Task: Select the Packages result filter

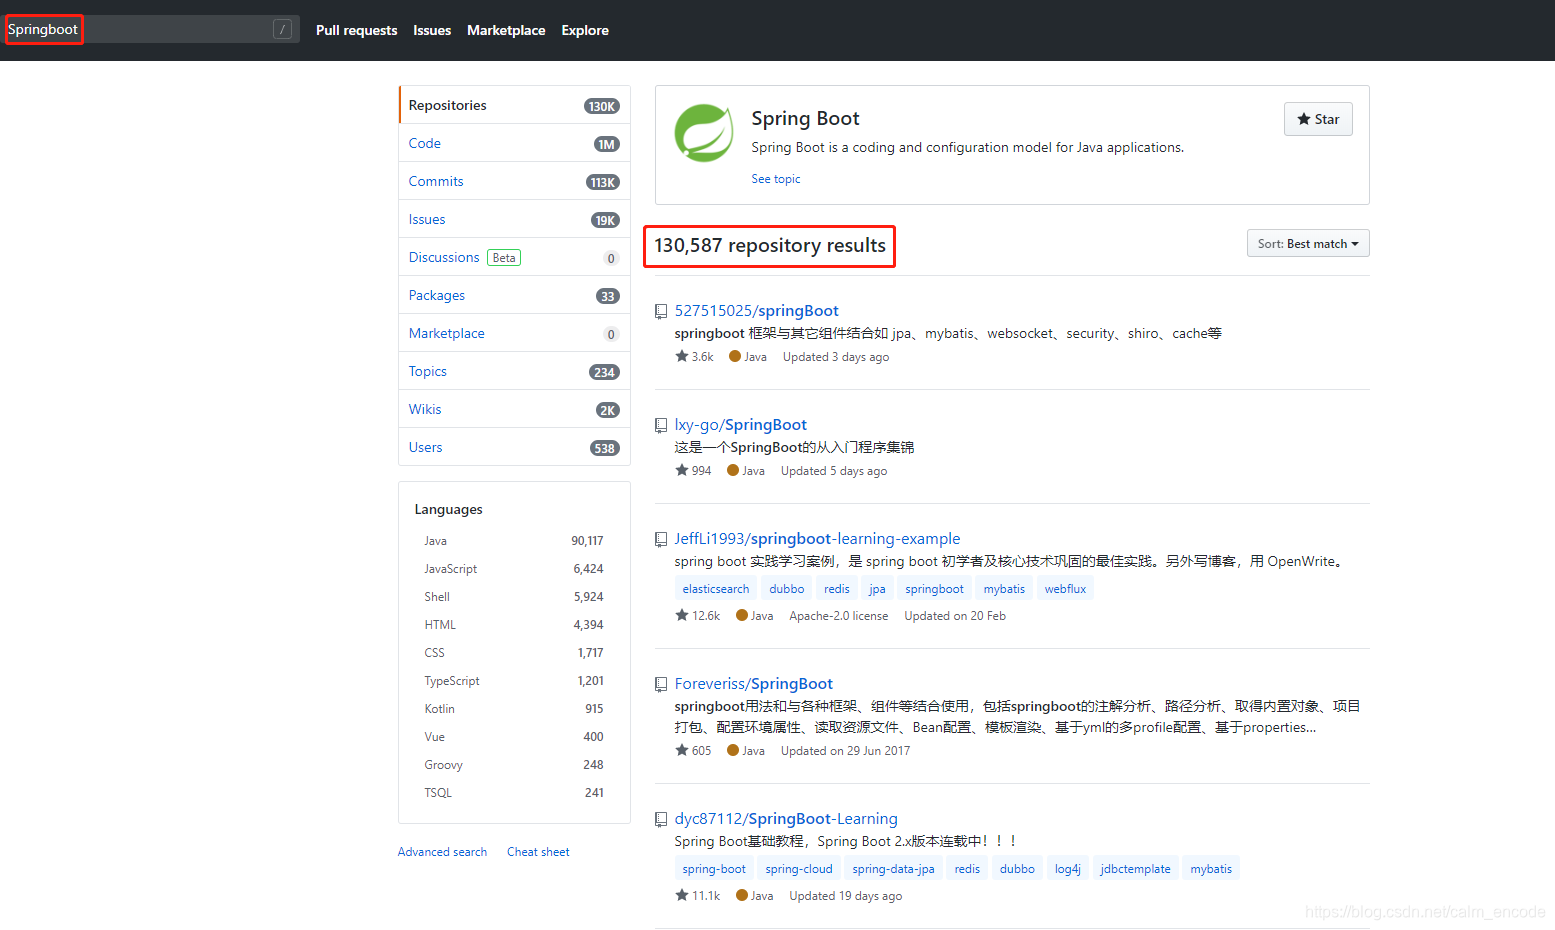Action: pyautogui.click(x=515, y=295)
